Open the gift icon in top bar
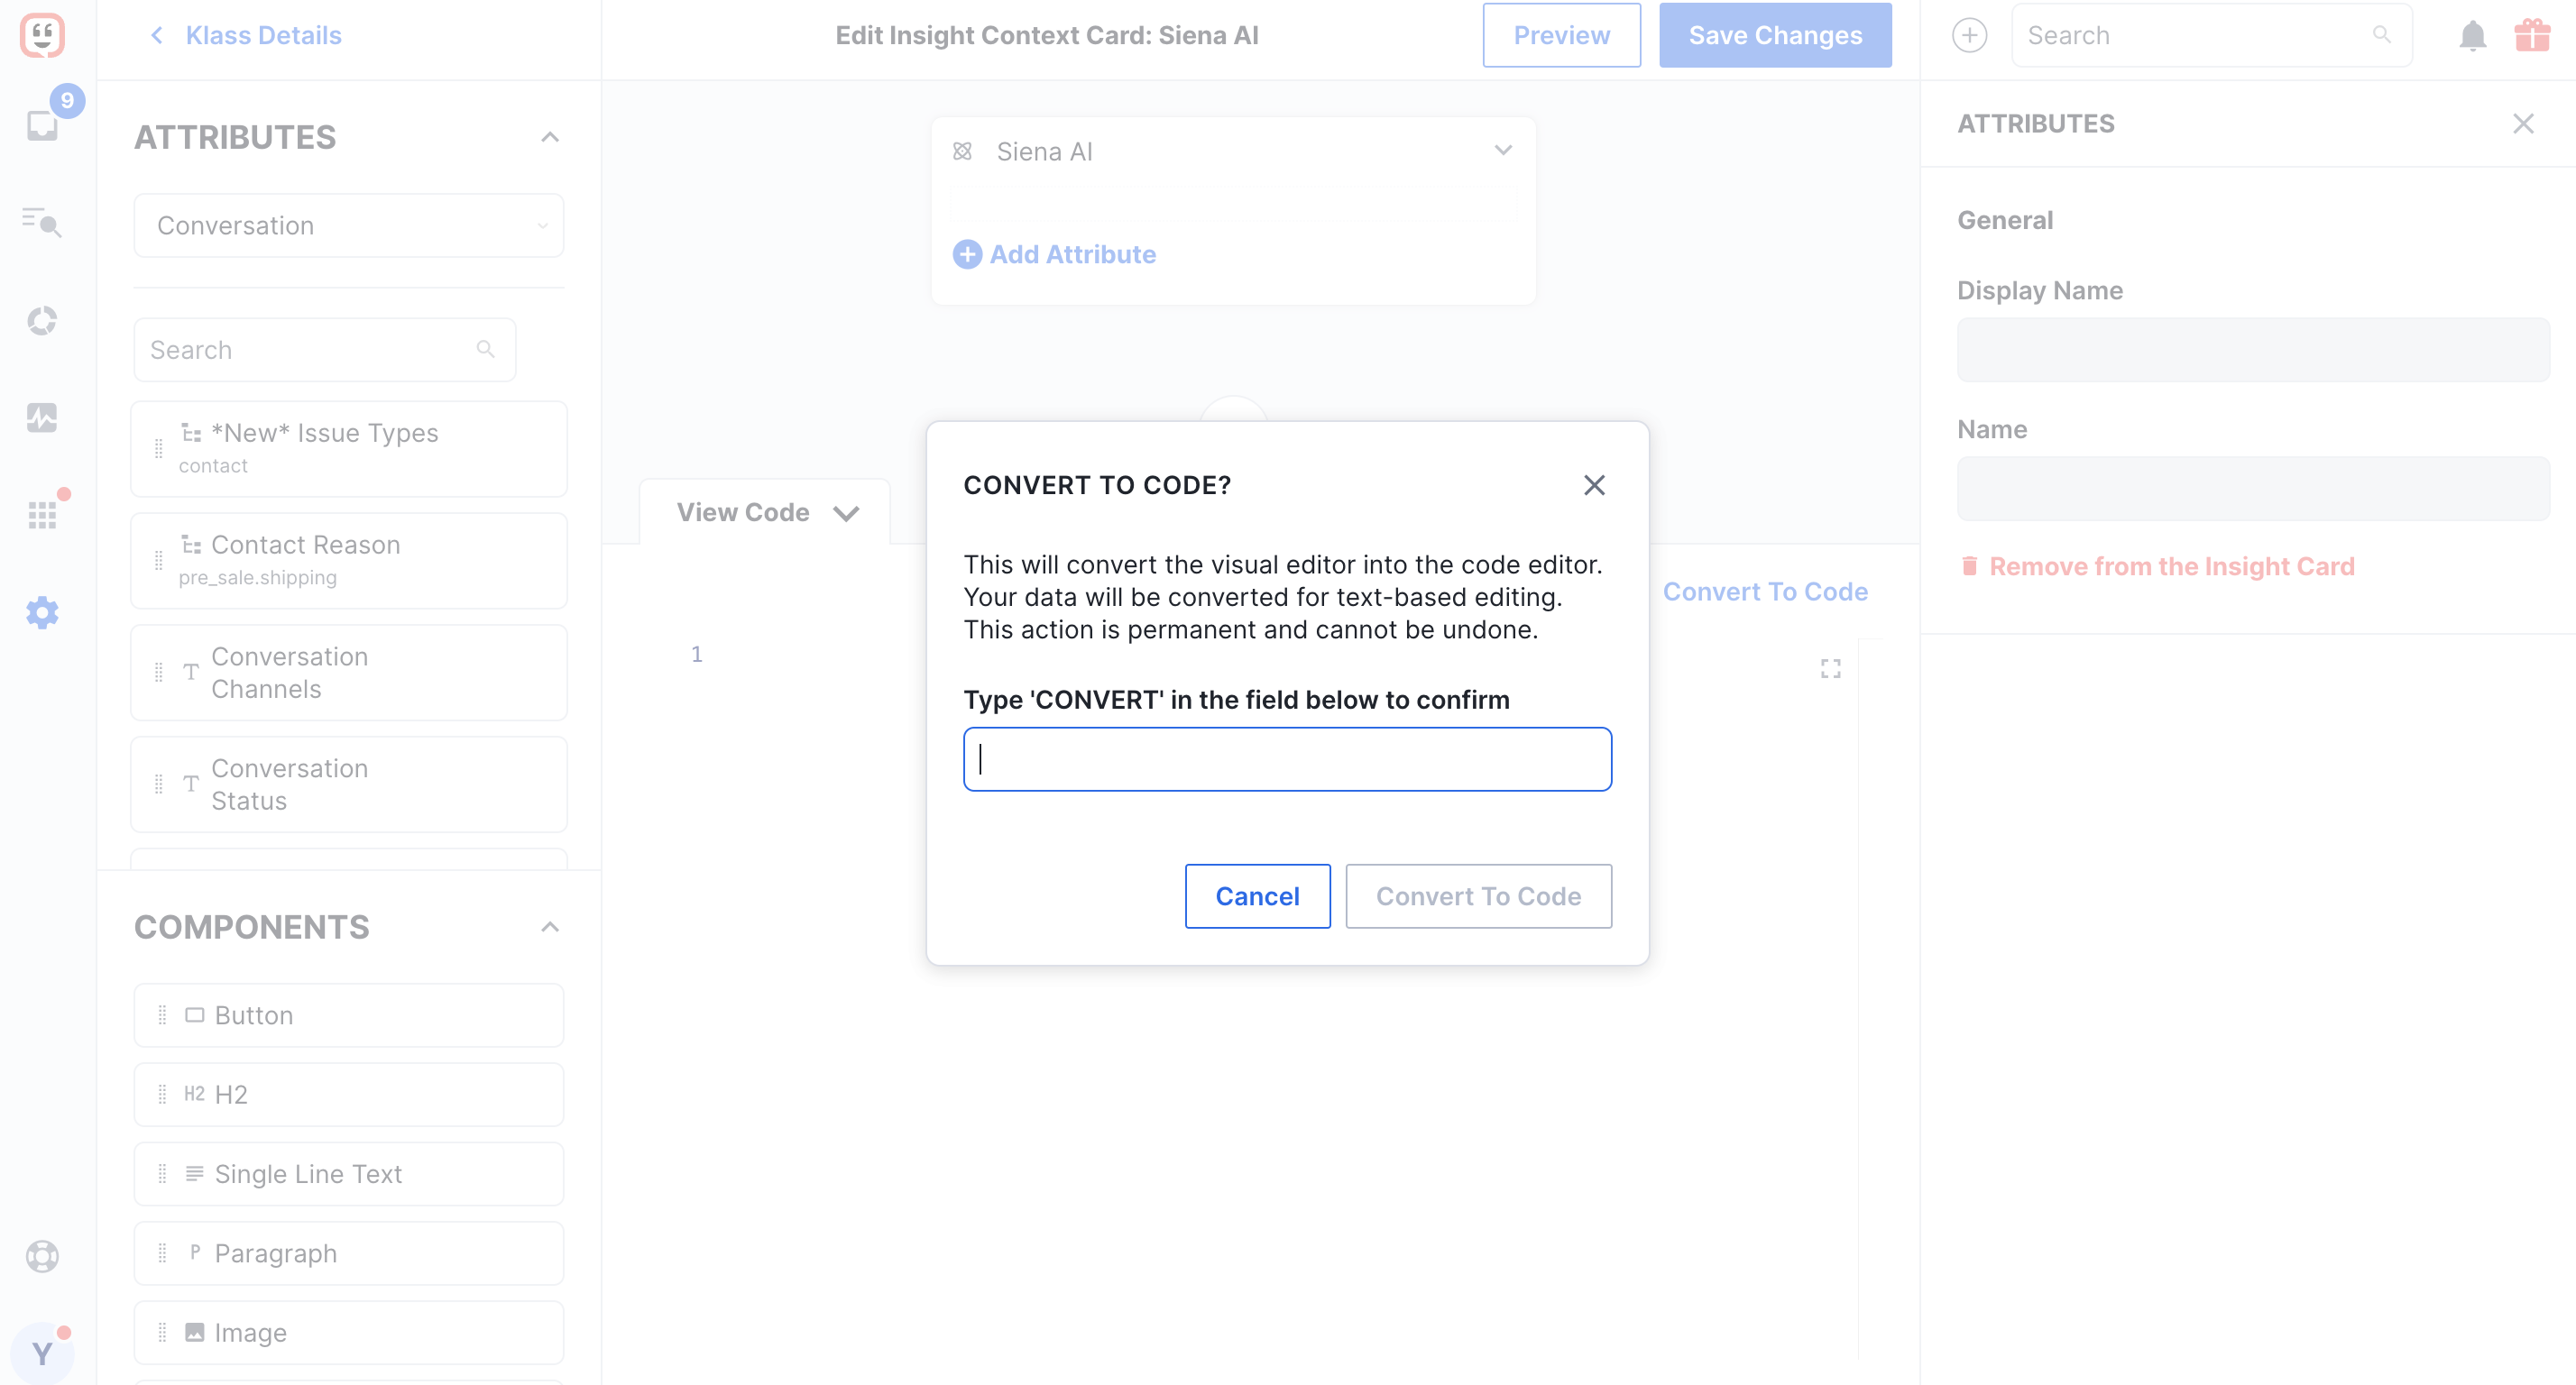This screenshot has height=1385, width=2576. 2533,35
